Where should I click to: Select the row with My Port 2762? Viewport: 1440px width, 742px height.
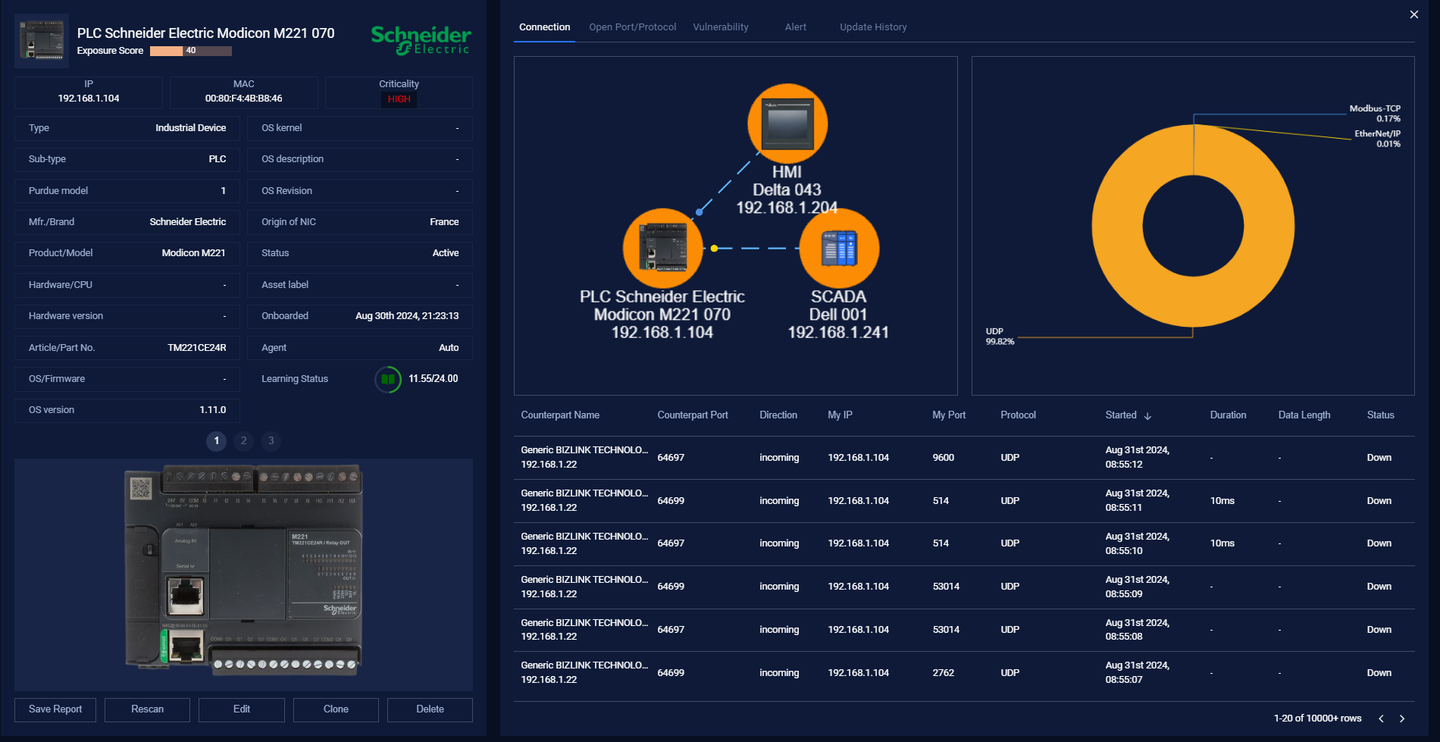point(964,673)
